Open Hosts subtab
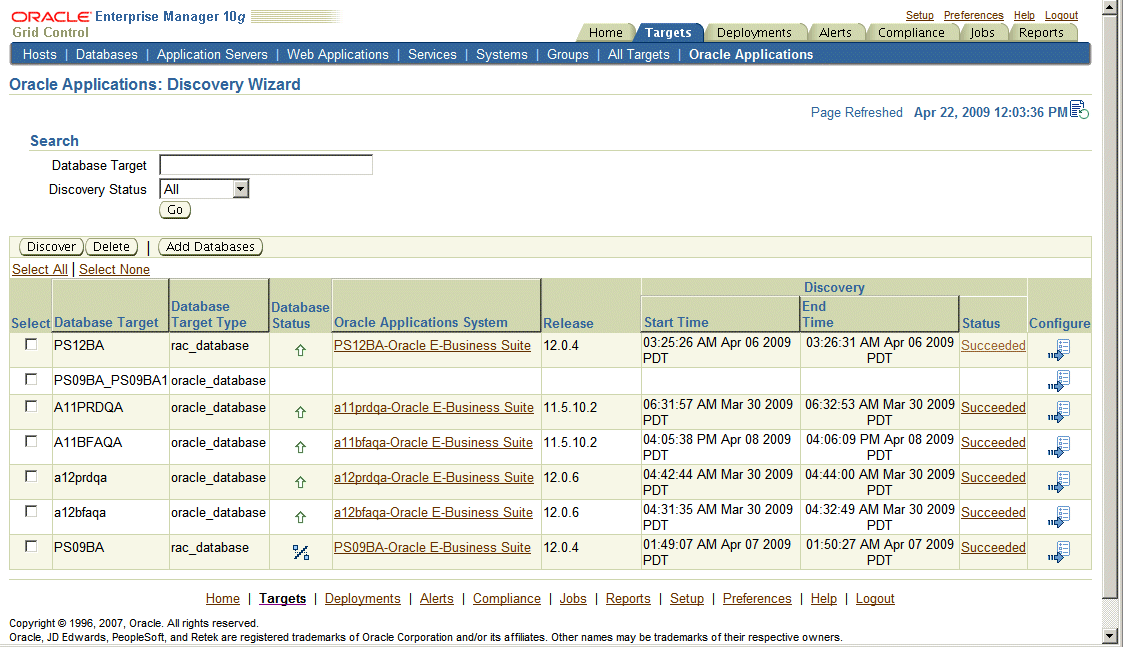 39,54
